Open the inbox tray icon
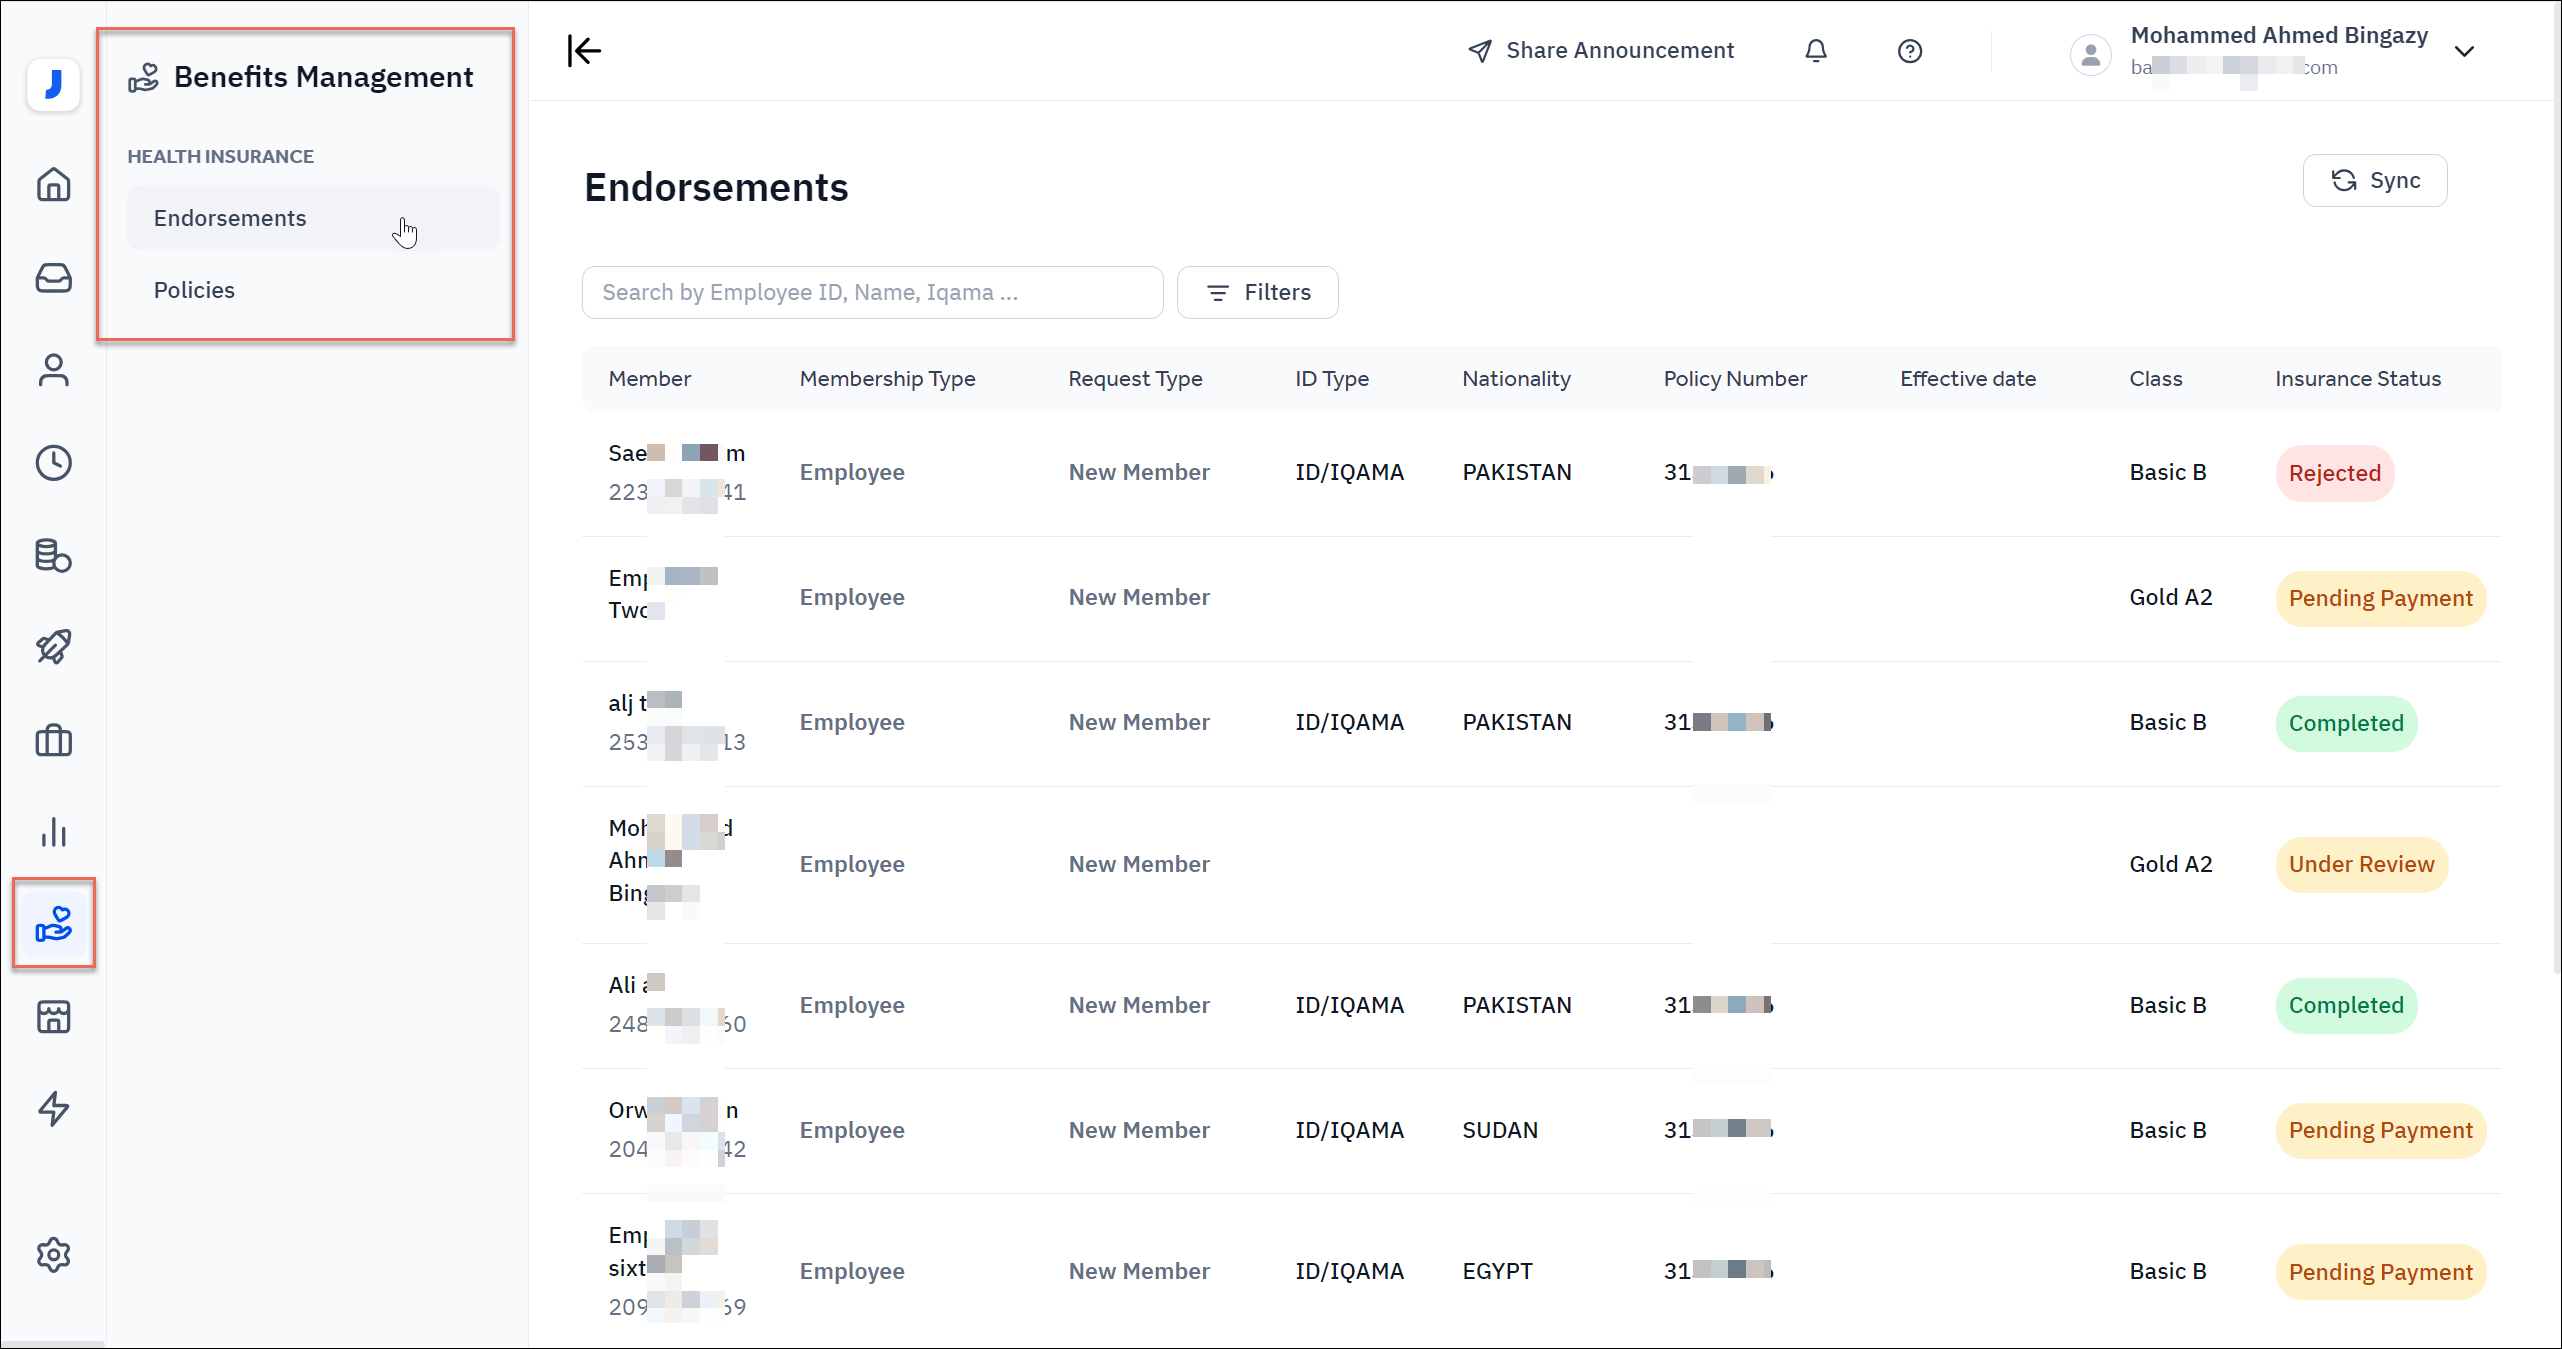This screenshot has width=2562, height=1349. point(53,278)
